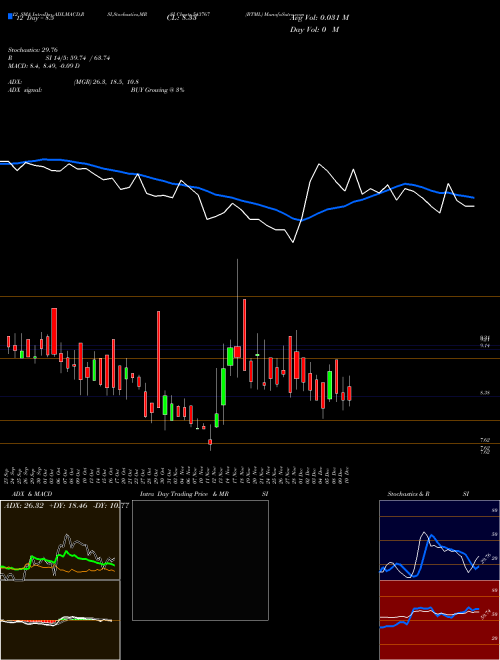
Task: Click the 'Stochastics & R' panel title
Action: (x=408, y=494)
